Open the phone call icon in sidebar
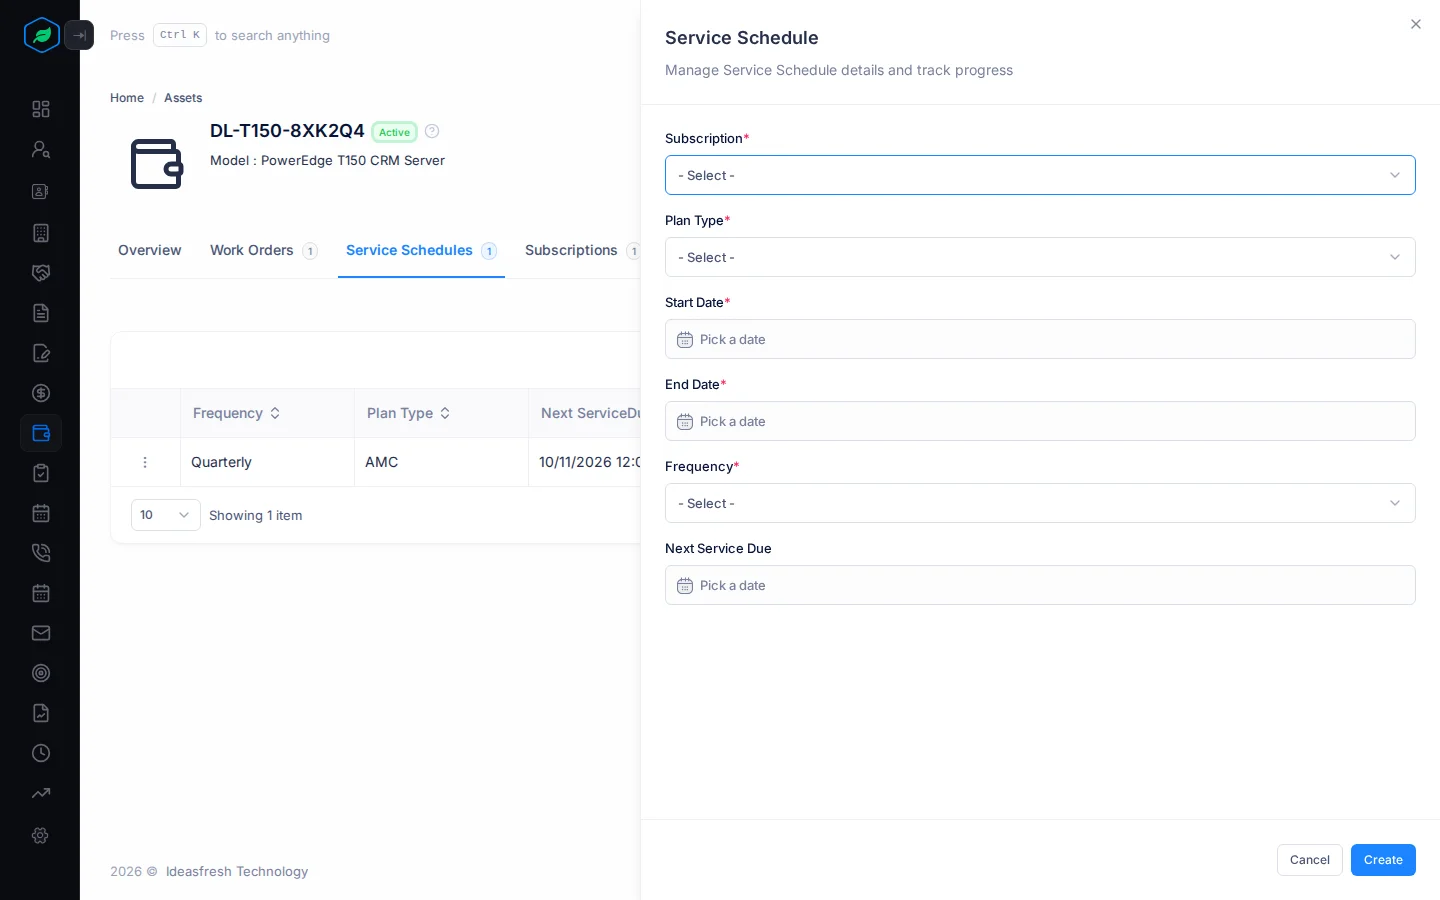The image size is (1440, 900). pyautogui.click(x=41, y=553)
